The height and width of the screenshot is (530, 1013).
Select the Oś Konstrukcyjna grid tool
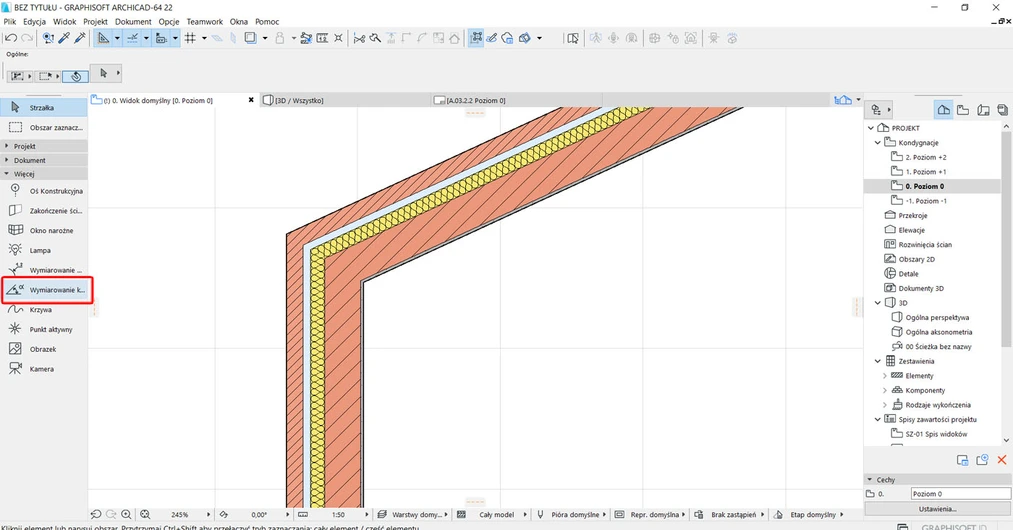tap(44, 191)
